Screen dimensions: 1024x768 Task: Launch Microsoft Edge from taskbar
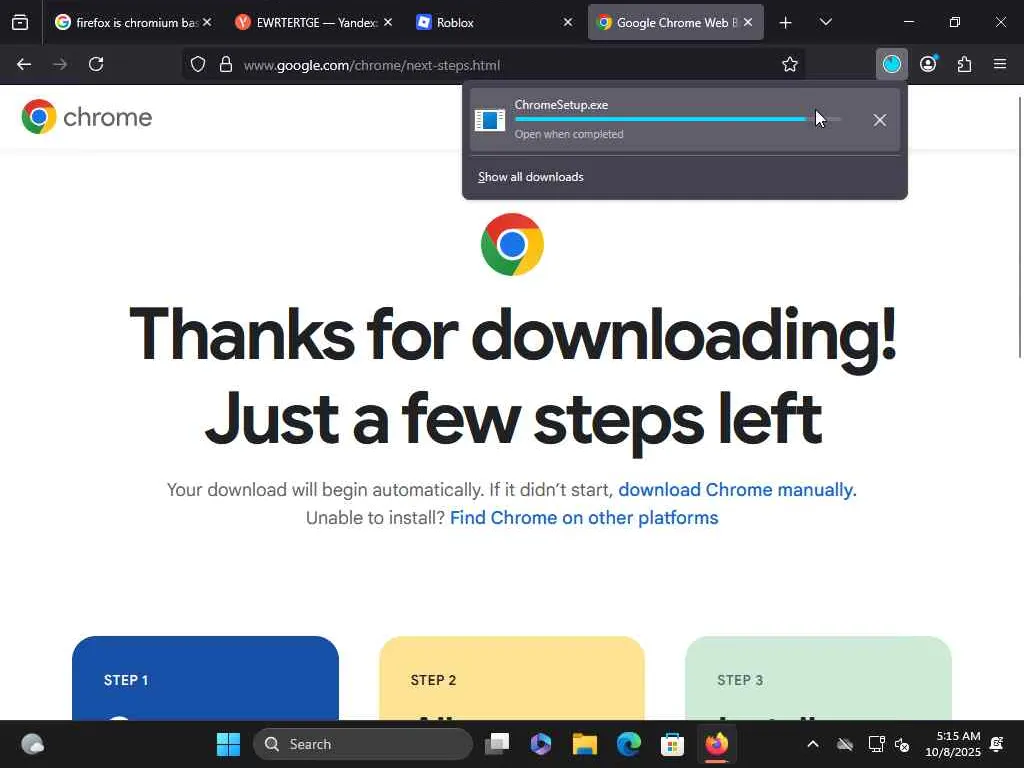[x=628, y=744]
